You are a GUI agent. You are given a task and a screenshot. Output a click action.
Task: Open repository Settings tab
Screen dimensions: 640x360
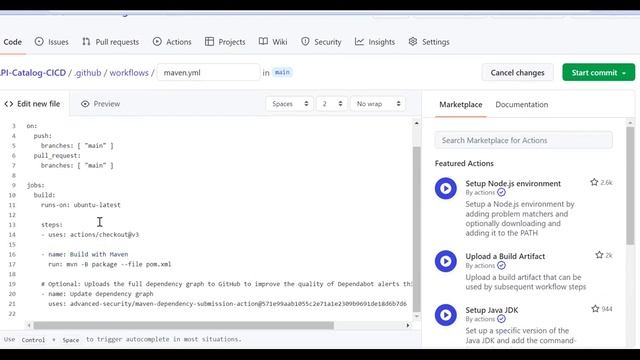[429, 42]
